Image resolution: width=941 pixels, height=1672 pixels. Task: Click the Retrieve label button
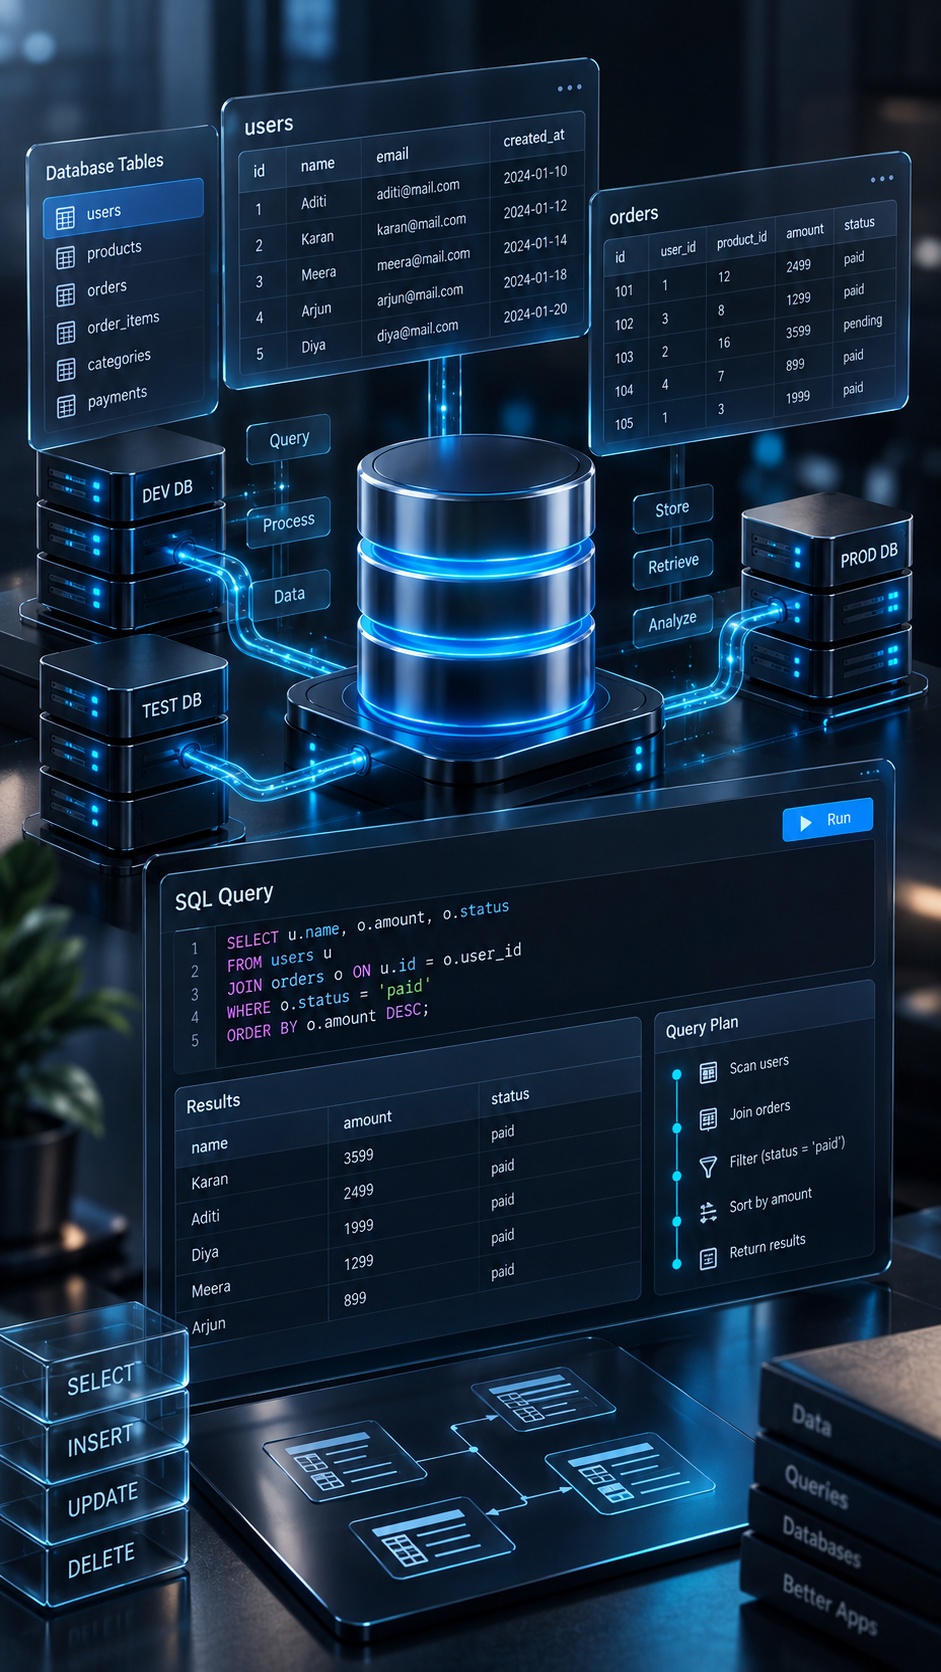(x=673, y=564)
